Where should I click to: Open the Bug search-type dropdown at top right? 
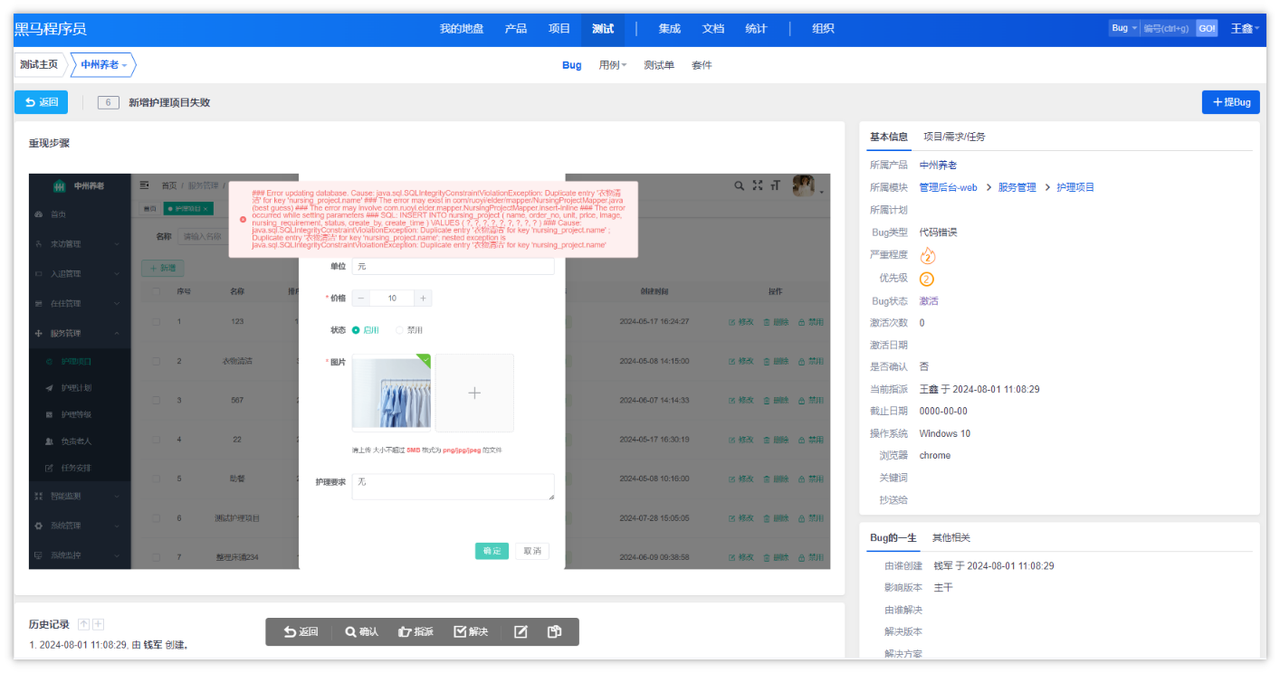pos(1124,28)
